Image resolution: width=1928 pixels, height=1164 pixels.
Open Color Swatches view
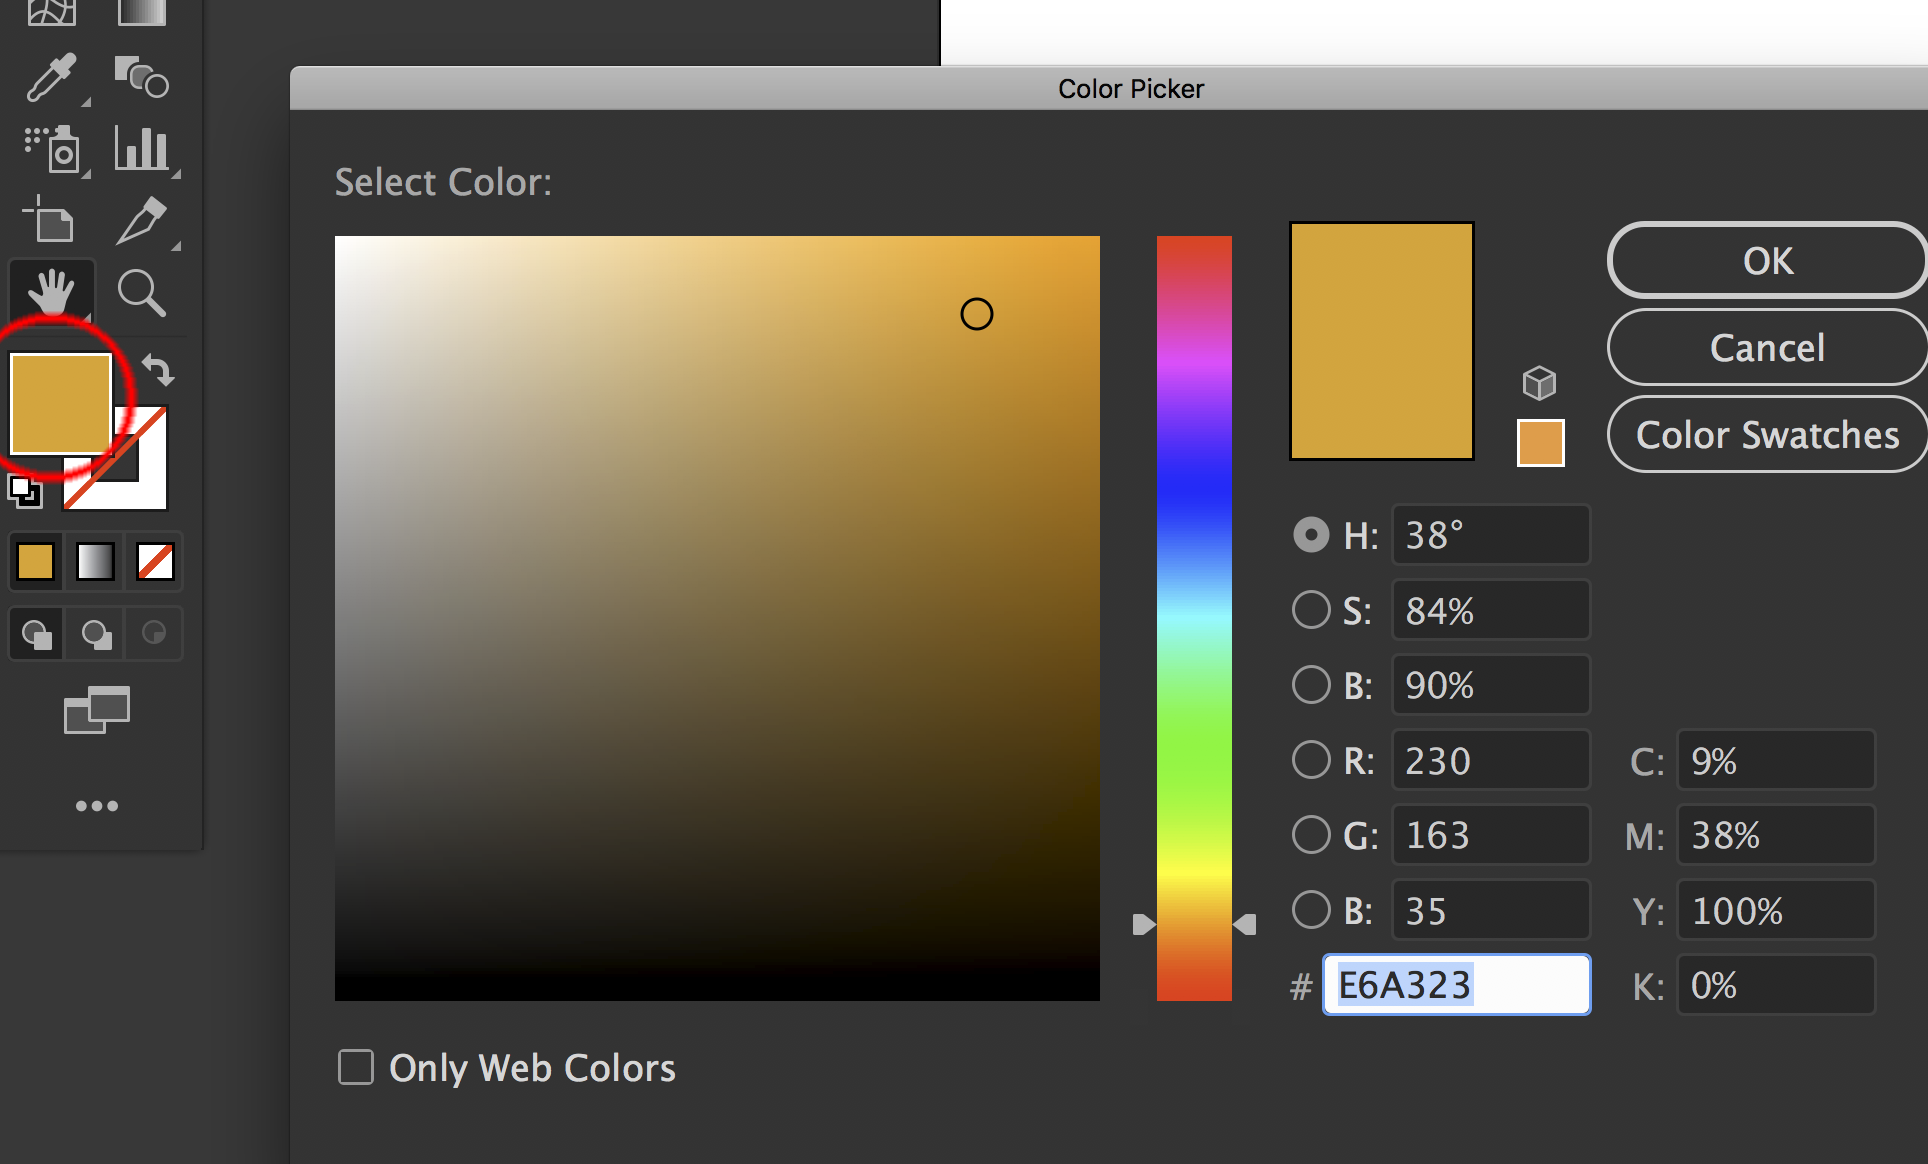[x=1766, y=434]
